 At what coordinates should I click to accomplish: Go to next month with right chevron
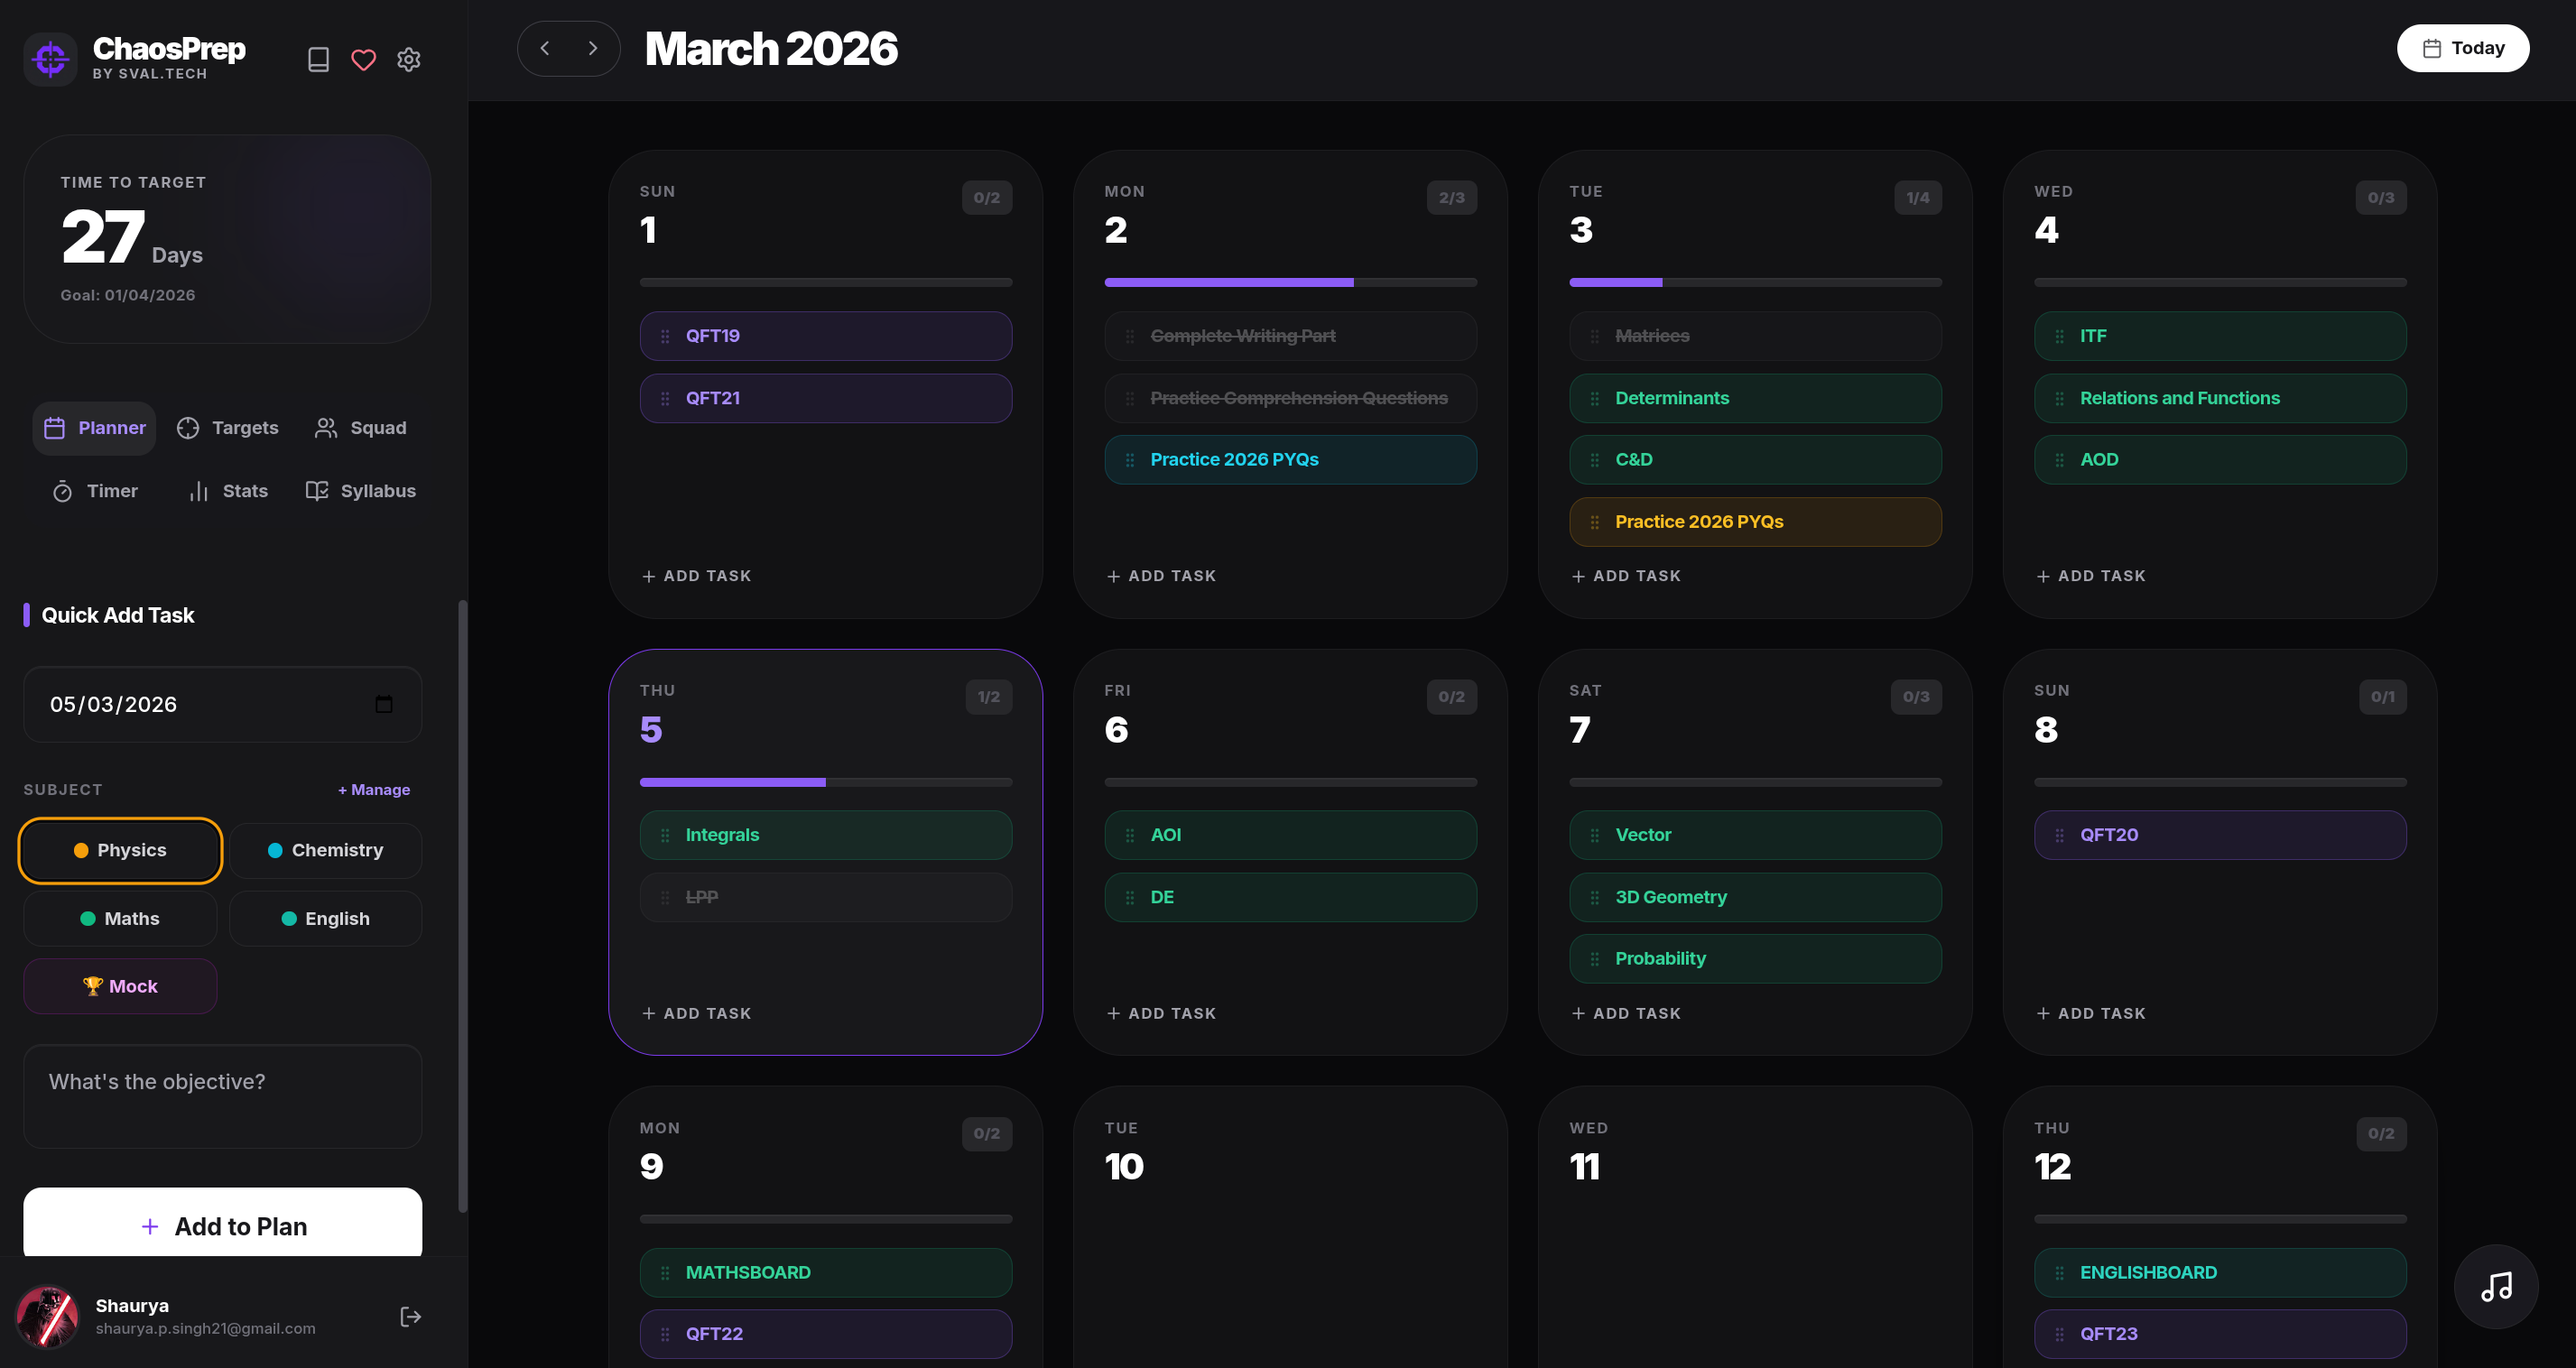click(592, 48)
